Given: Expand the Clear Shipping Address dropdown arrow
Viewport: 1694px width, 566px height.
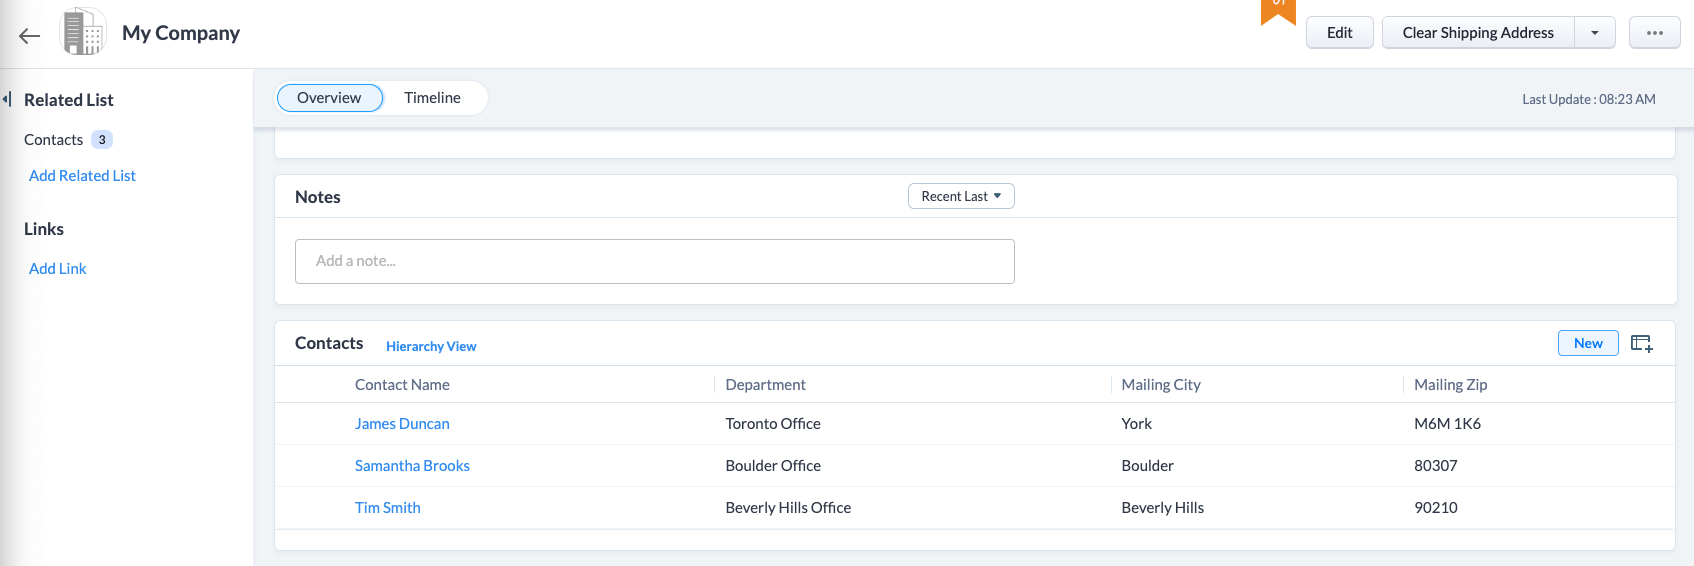Looking at the screenshot, I should [x=1594, y=33].
